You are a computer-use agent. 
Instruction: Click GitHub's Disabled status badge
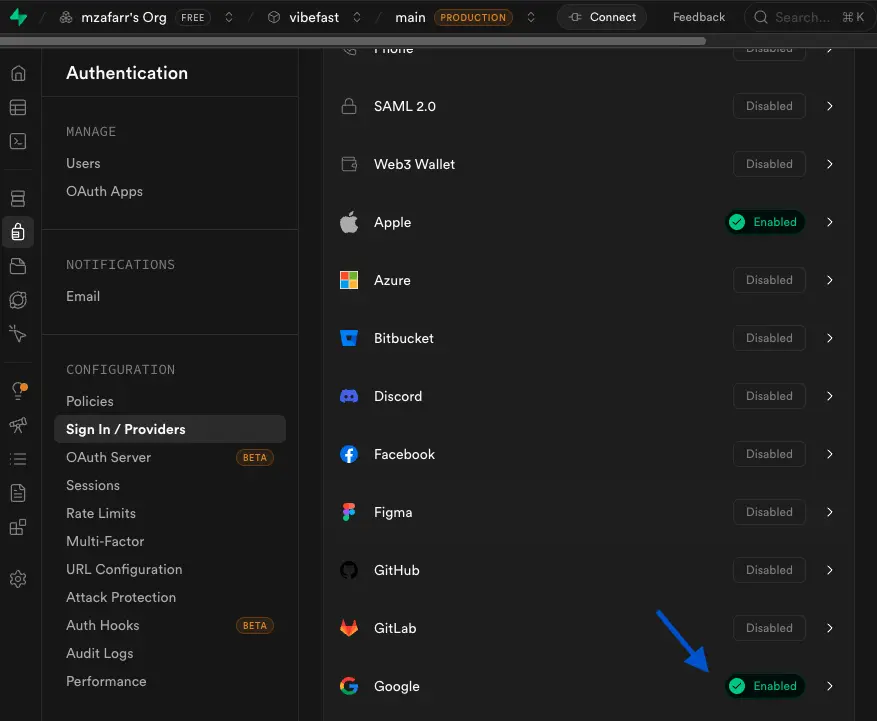point(769,570)
